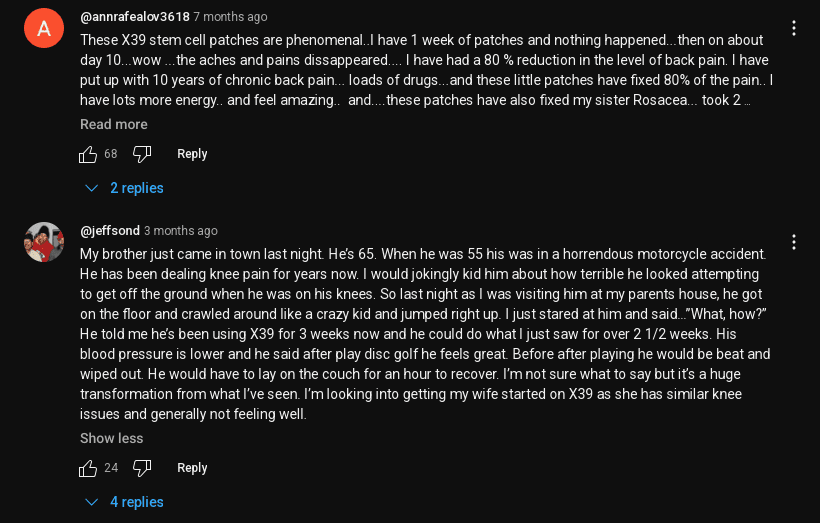Click the orange 'A' profile avatar
820x523 pixels.
(x=43, y=28)
